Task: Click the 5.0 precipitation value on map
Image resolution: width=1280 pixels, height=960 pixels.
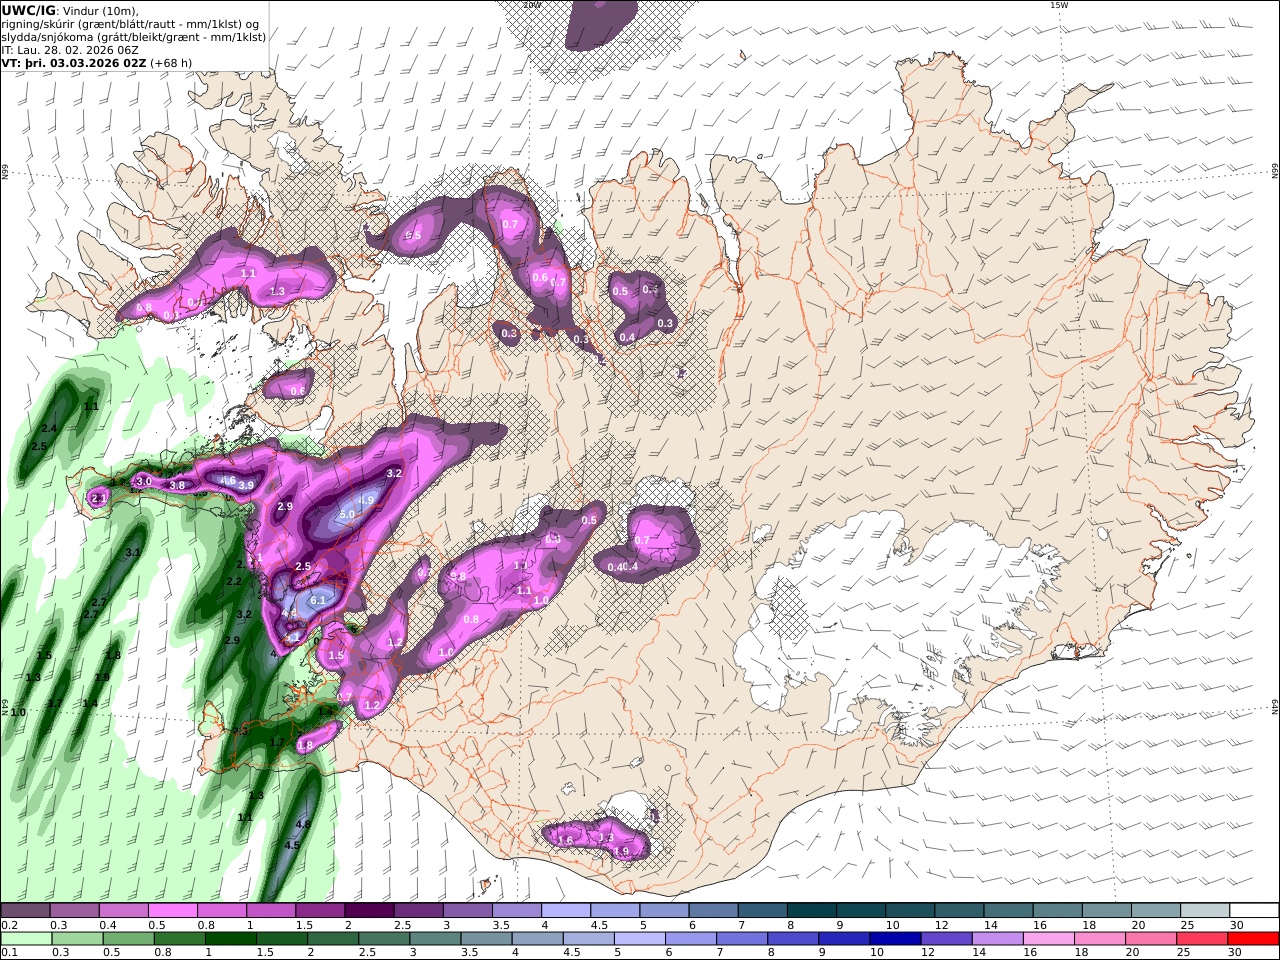Action: coord(347,514)
